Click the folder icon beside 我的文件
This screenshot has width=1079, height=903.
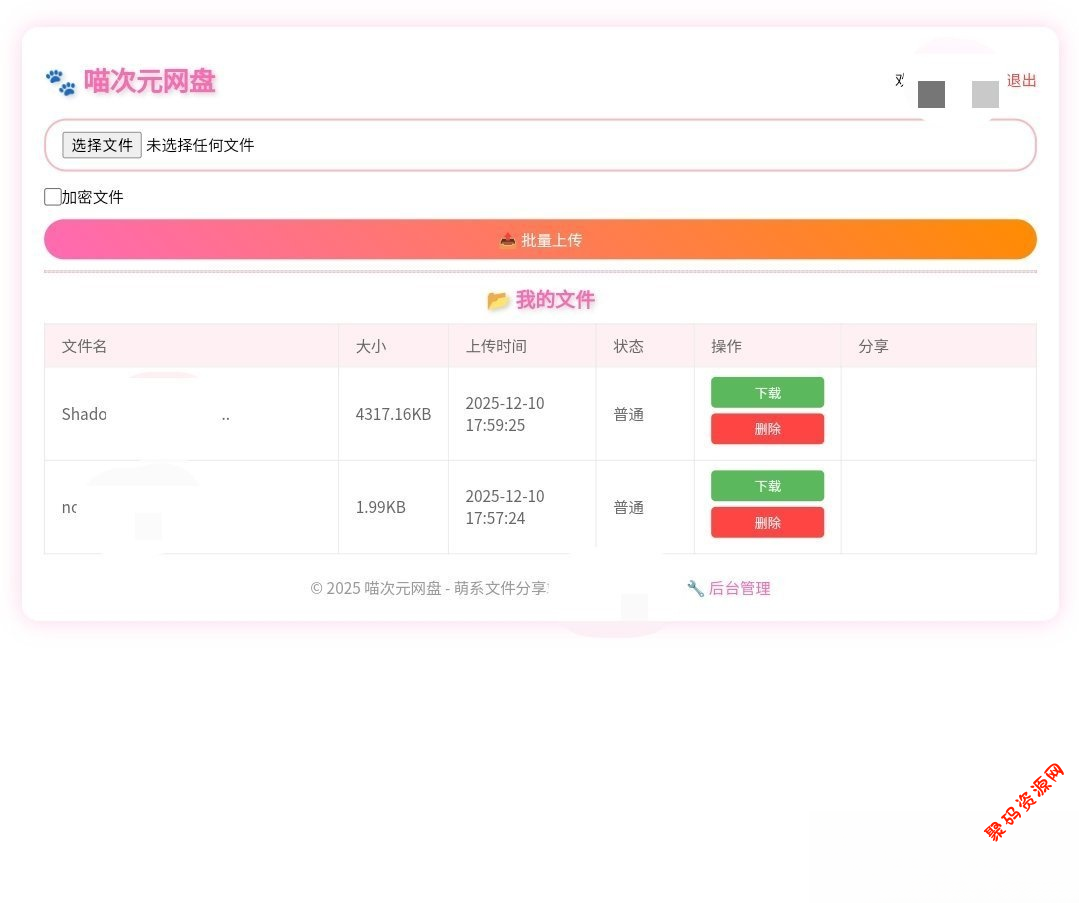click(497, 300)
